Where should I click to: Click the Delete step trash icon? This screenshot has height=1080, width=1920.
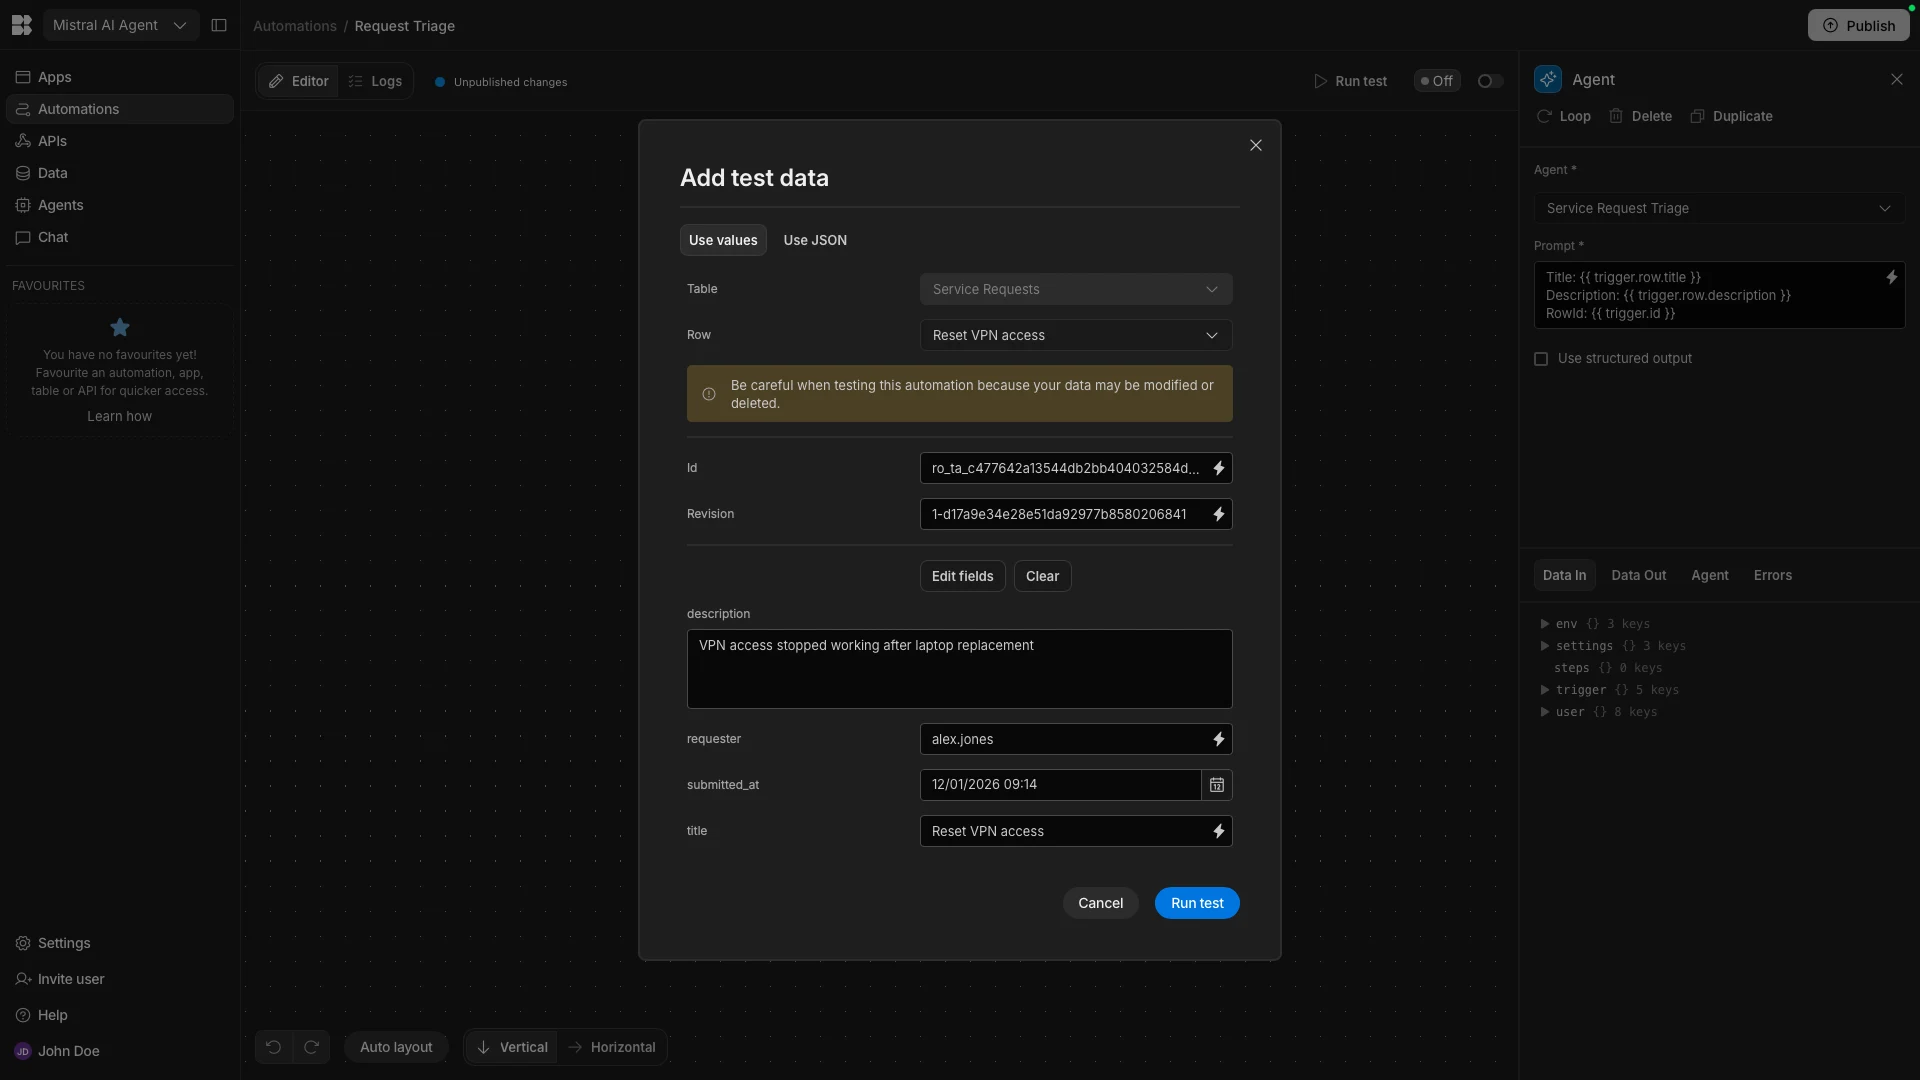[x=1616, y=116]
